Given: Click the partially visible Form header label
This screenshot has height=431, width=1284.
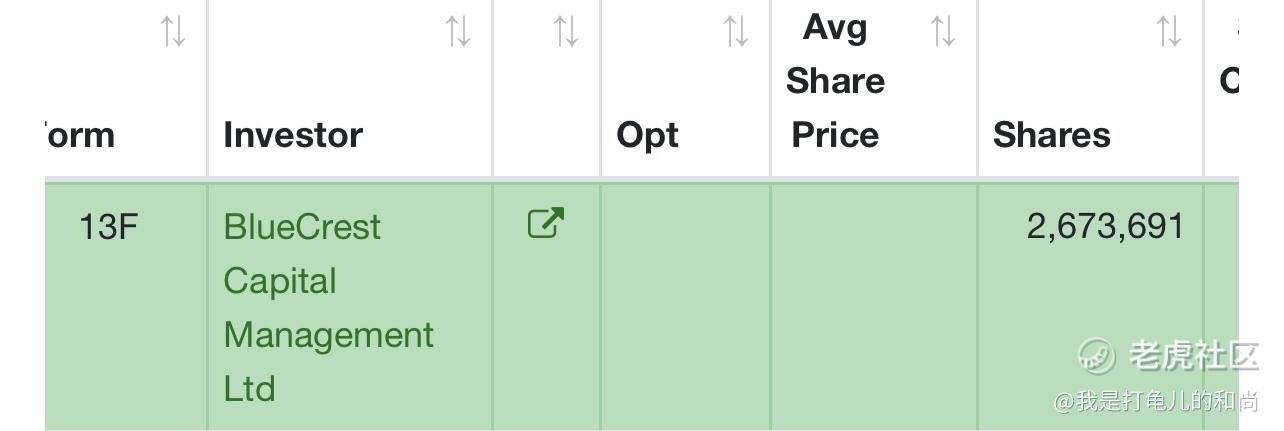Looking at the screenshot, I should 80,135.
